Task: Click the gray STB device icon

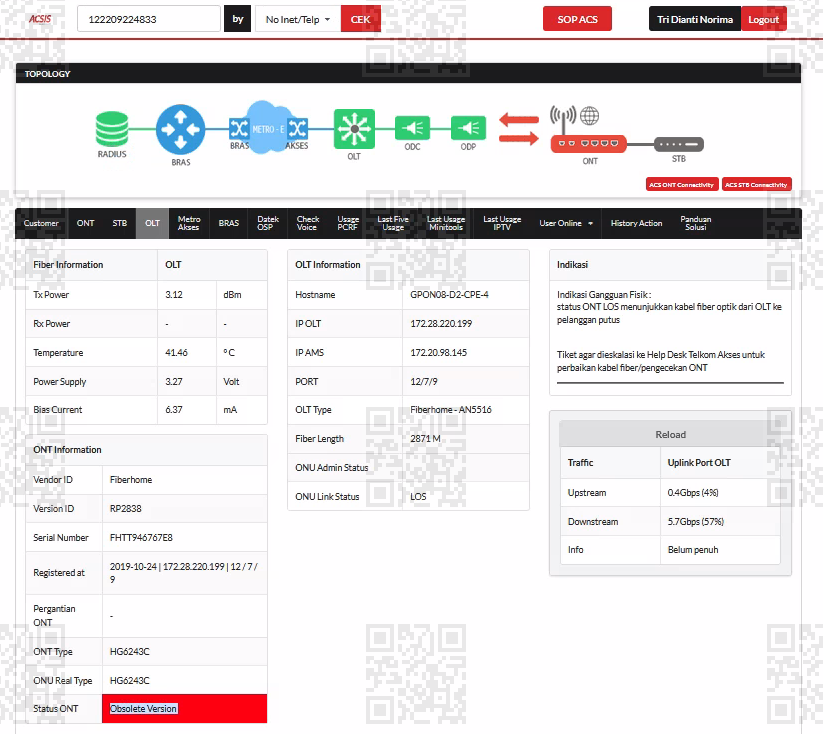Action: coord(679,144)
